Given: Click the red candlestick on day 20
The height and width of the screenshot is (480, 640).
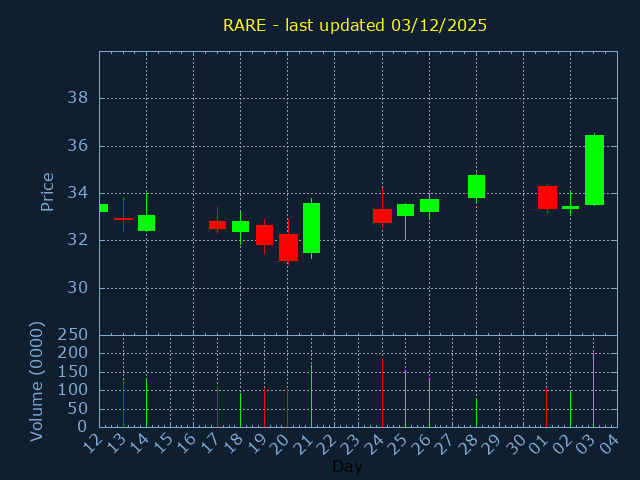Looking at the screenshot, I should [x=288, y=247].
